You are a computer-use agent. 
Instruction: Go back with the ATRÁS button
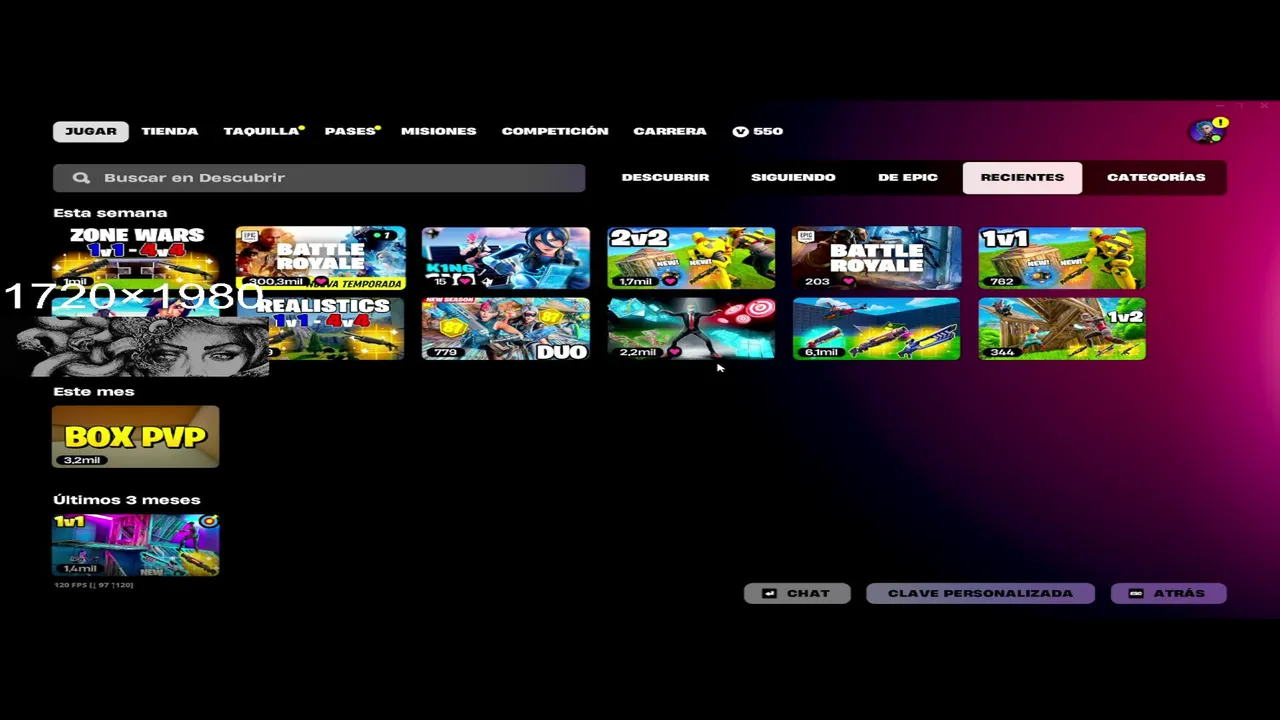1168,593
